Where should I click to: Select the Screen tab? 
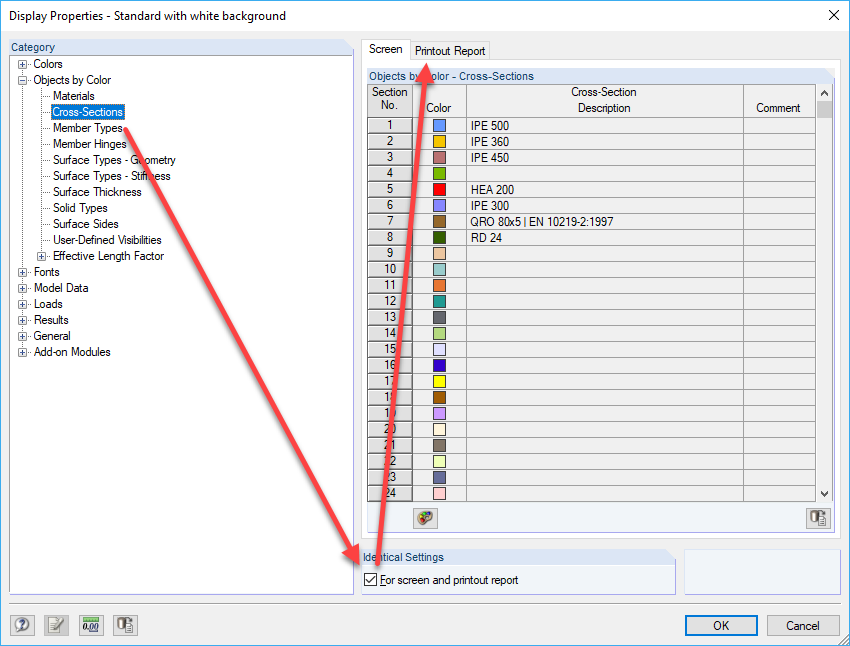point(386,47)
